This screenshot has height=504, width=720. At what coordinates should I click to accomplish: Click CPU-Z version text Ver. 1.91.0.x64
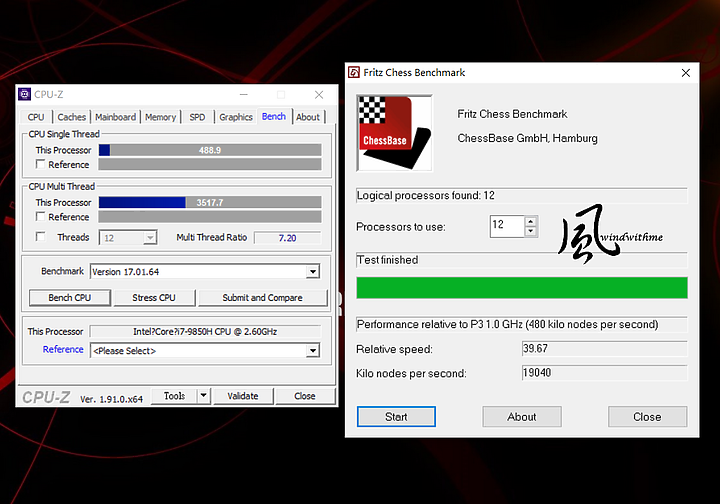[112, 399]
